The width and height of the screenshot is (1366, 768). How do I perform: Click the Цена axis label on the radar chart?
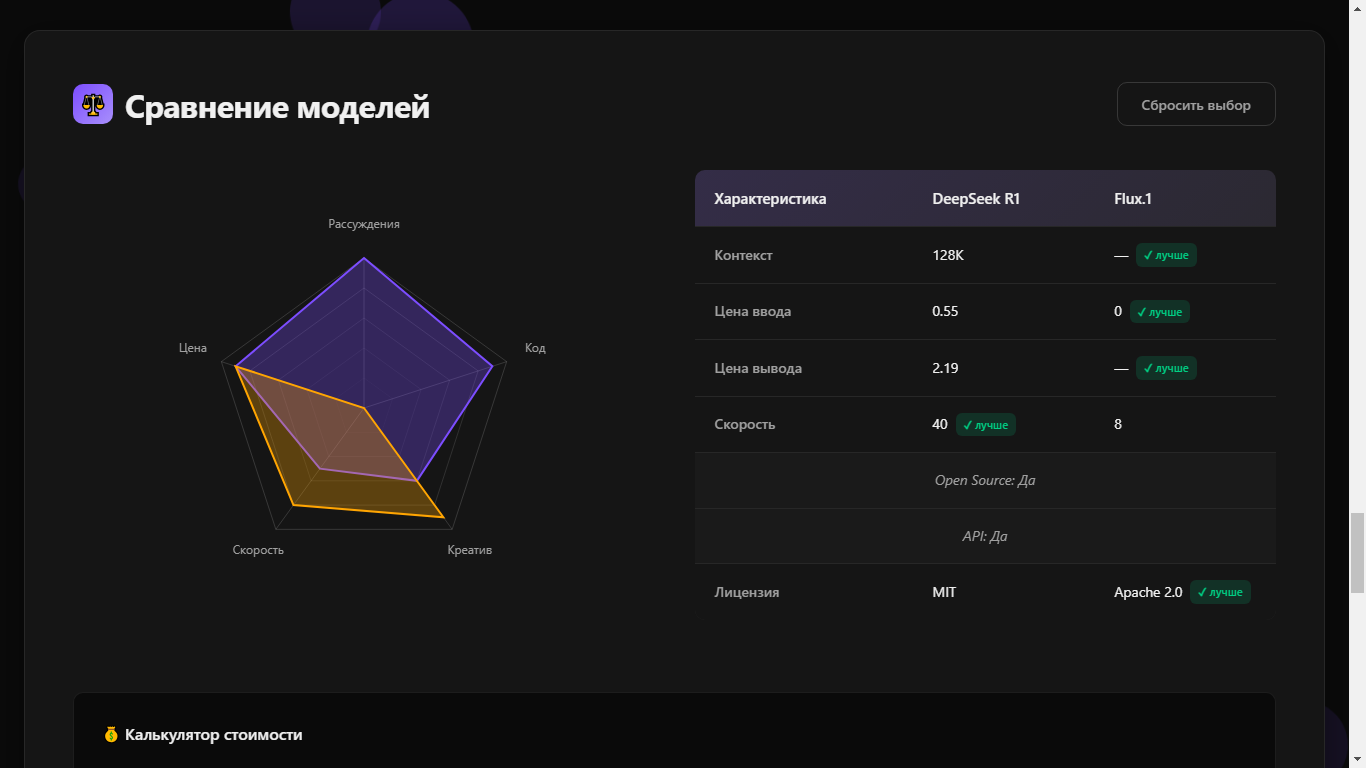click(x=193, y=348)
